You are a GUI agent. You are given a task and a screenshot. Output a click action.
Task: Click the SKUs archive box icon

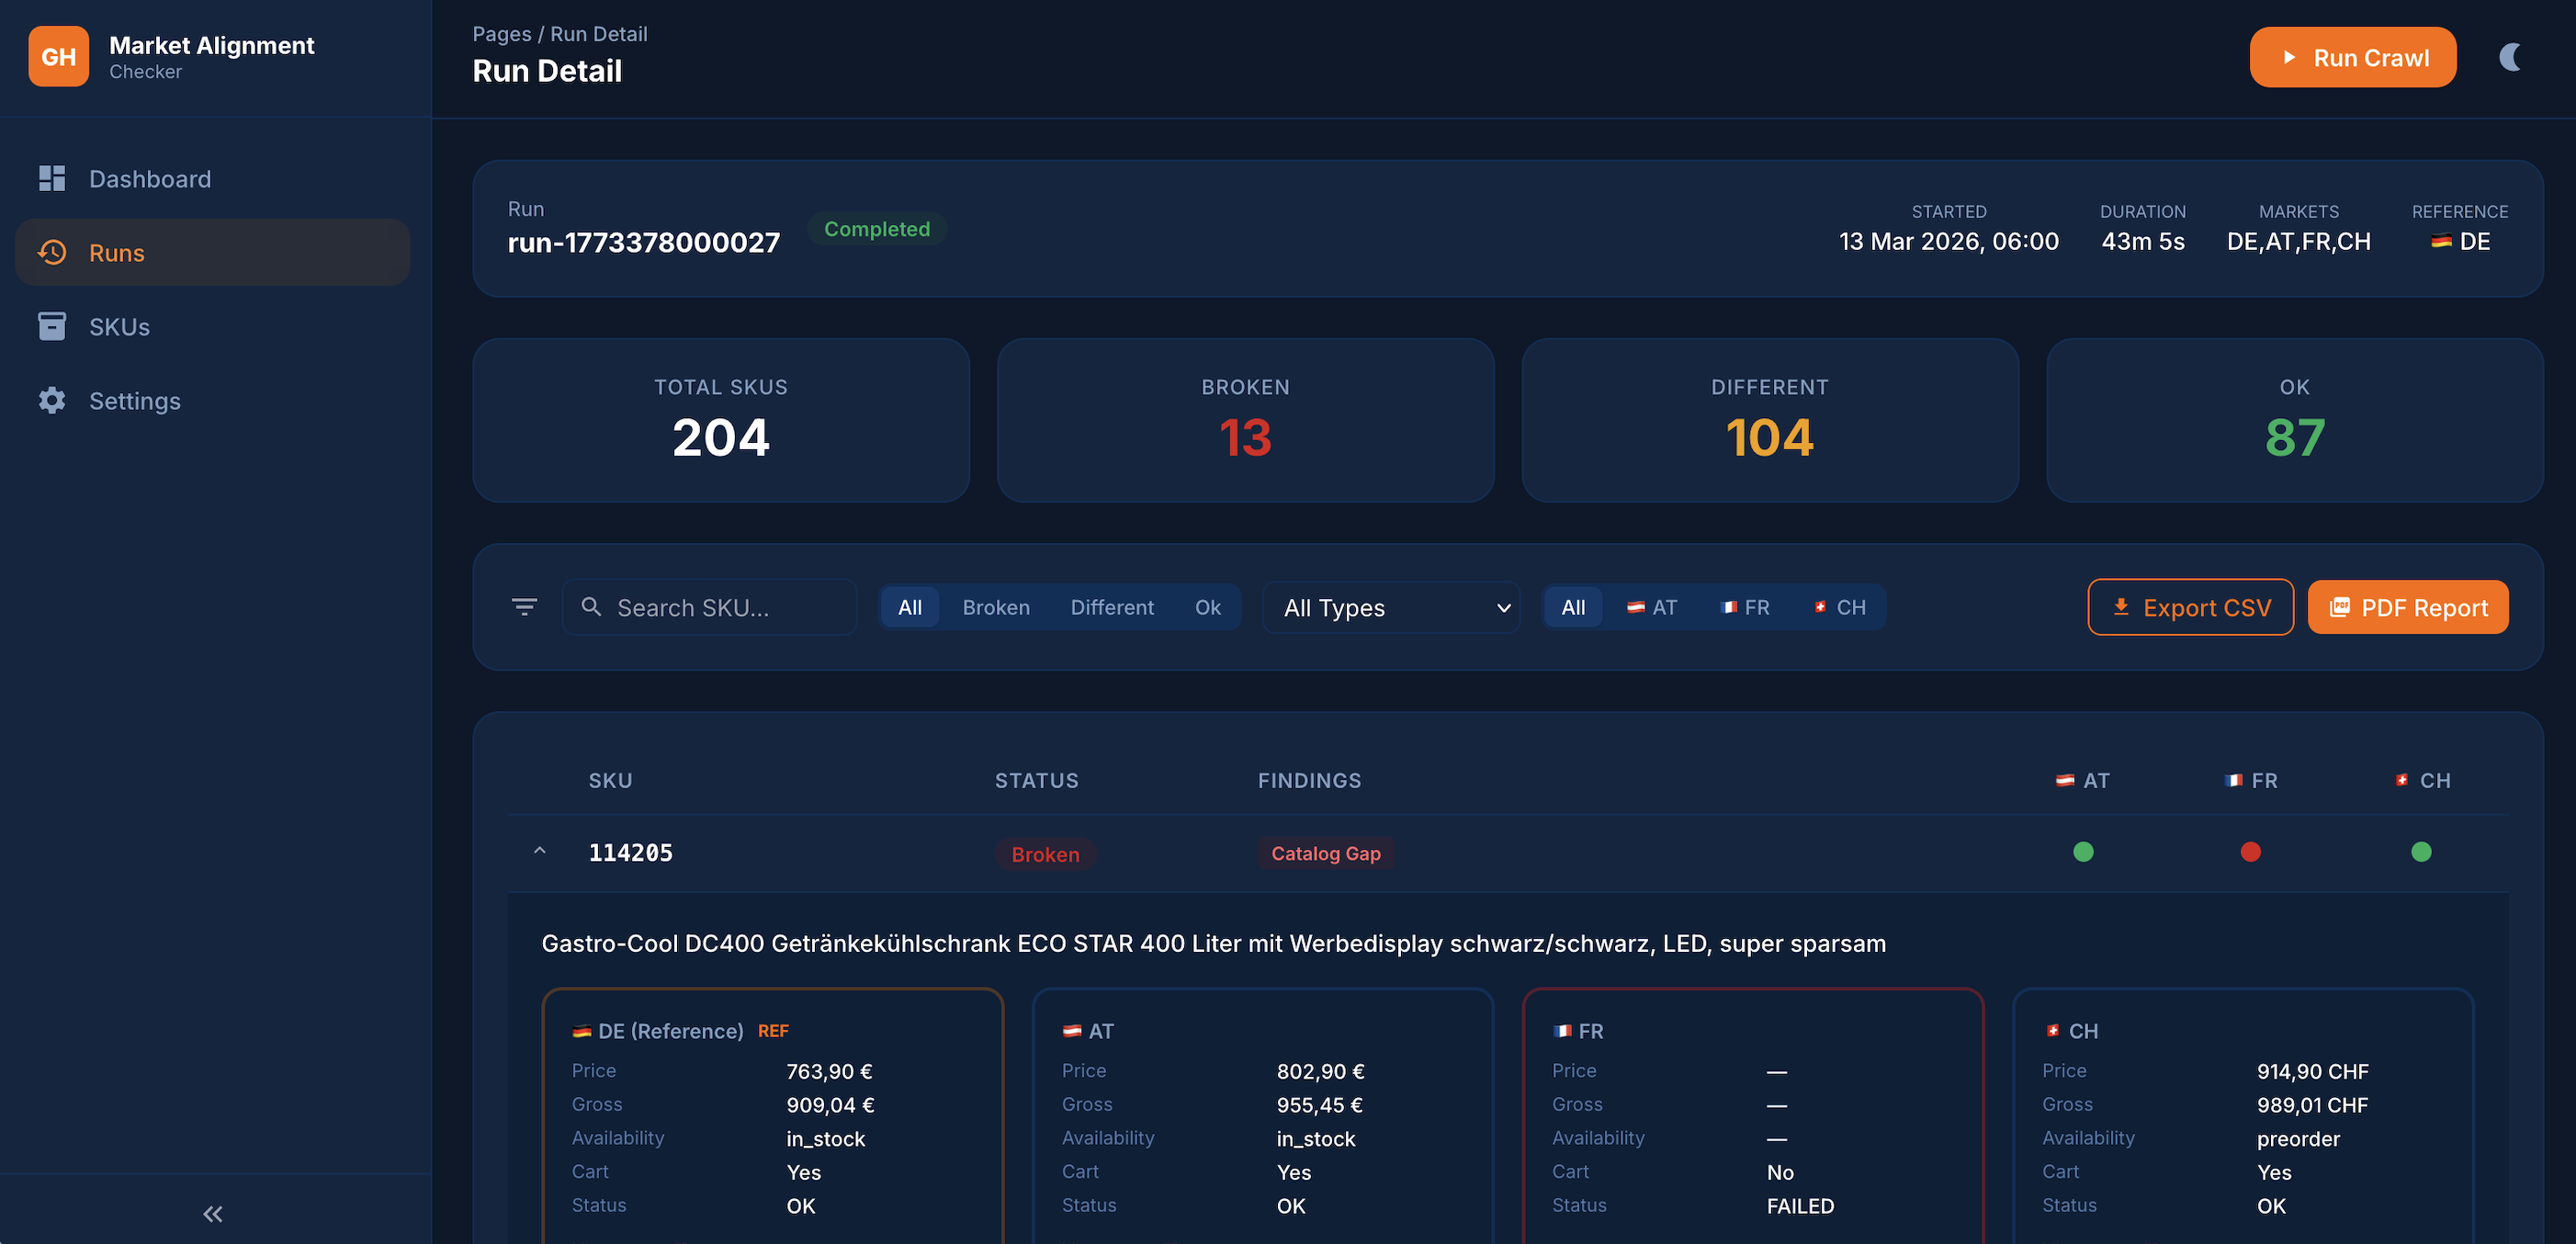tap(52, 326)
